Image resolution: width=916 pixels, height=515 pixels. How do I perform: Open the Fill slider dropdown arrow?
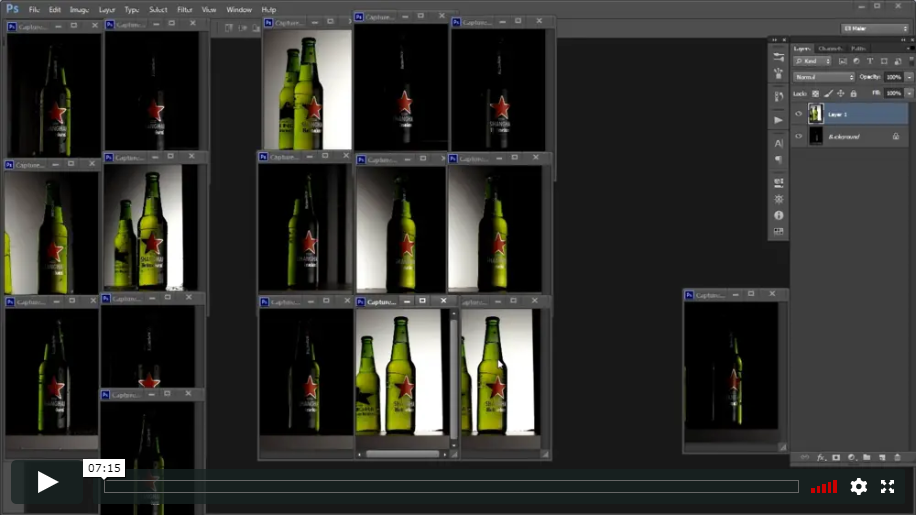pyautogui.click(x=909, y=93)
